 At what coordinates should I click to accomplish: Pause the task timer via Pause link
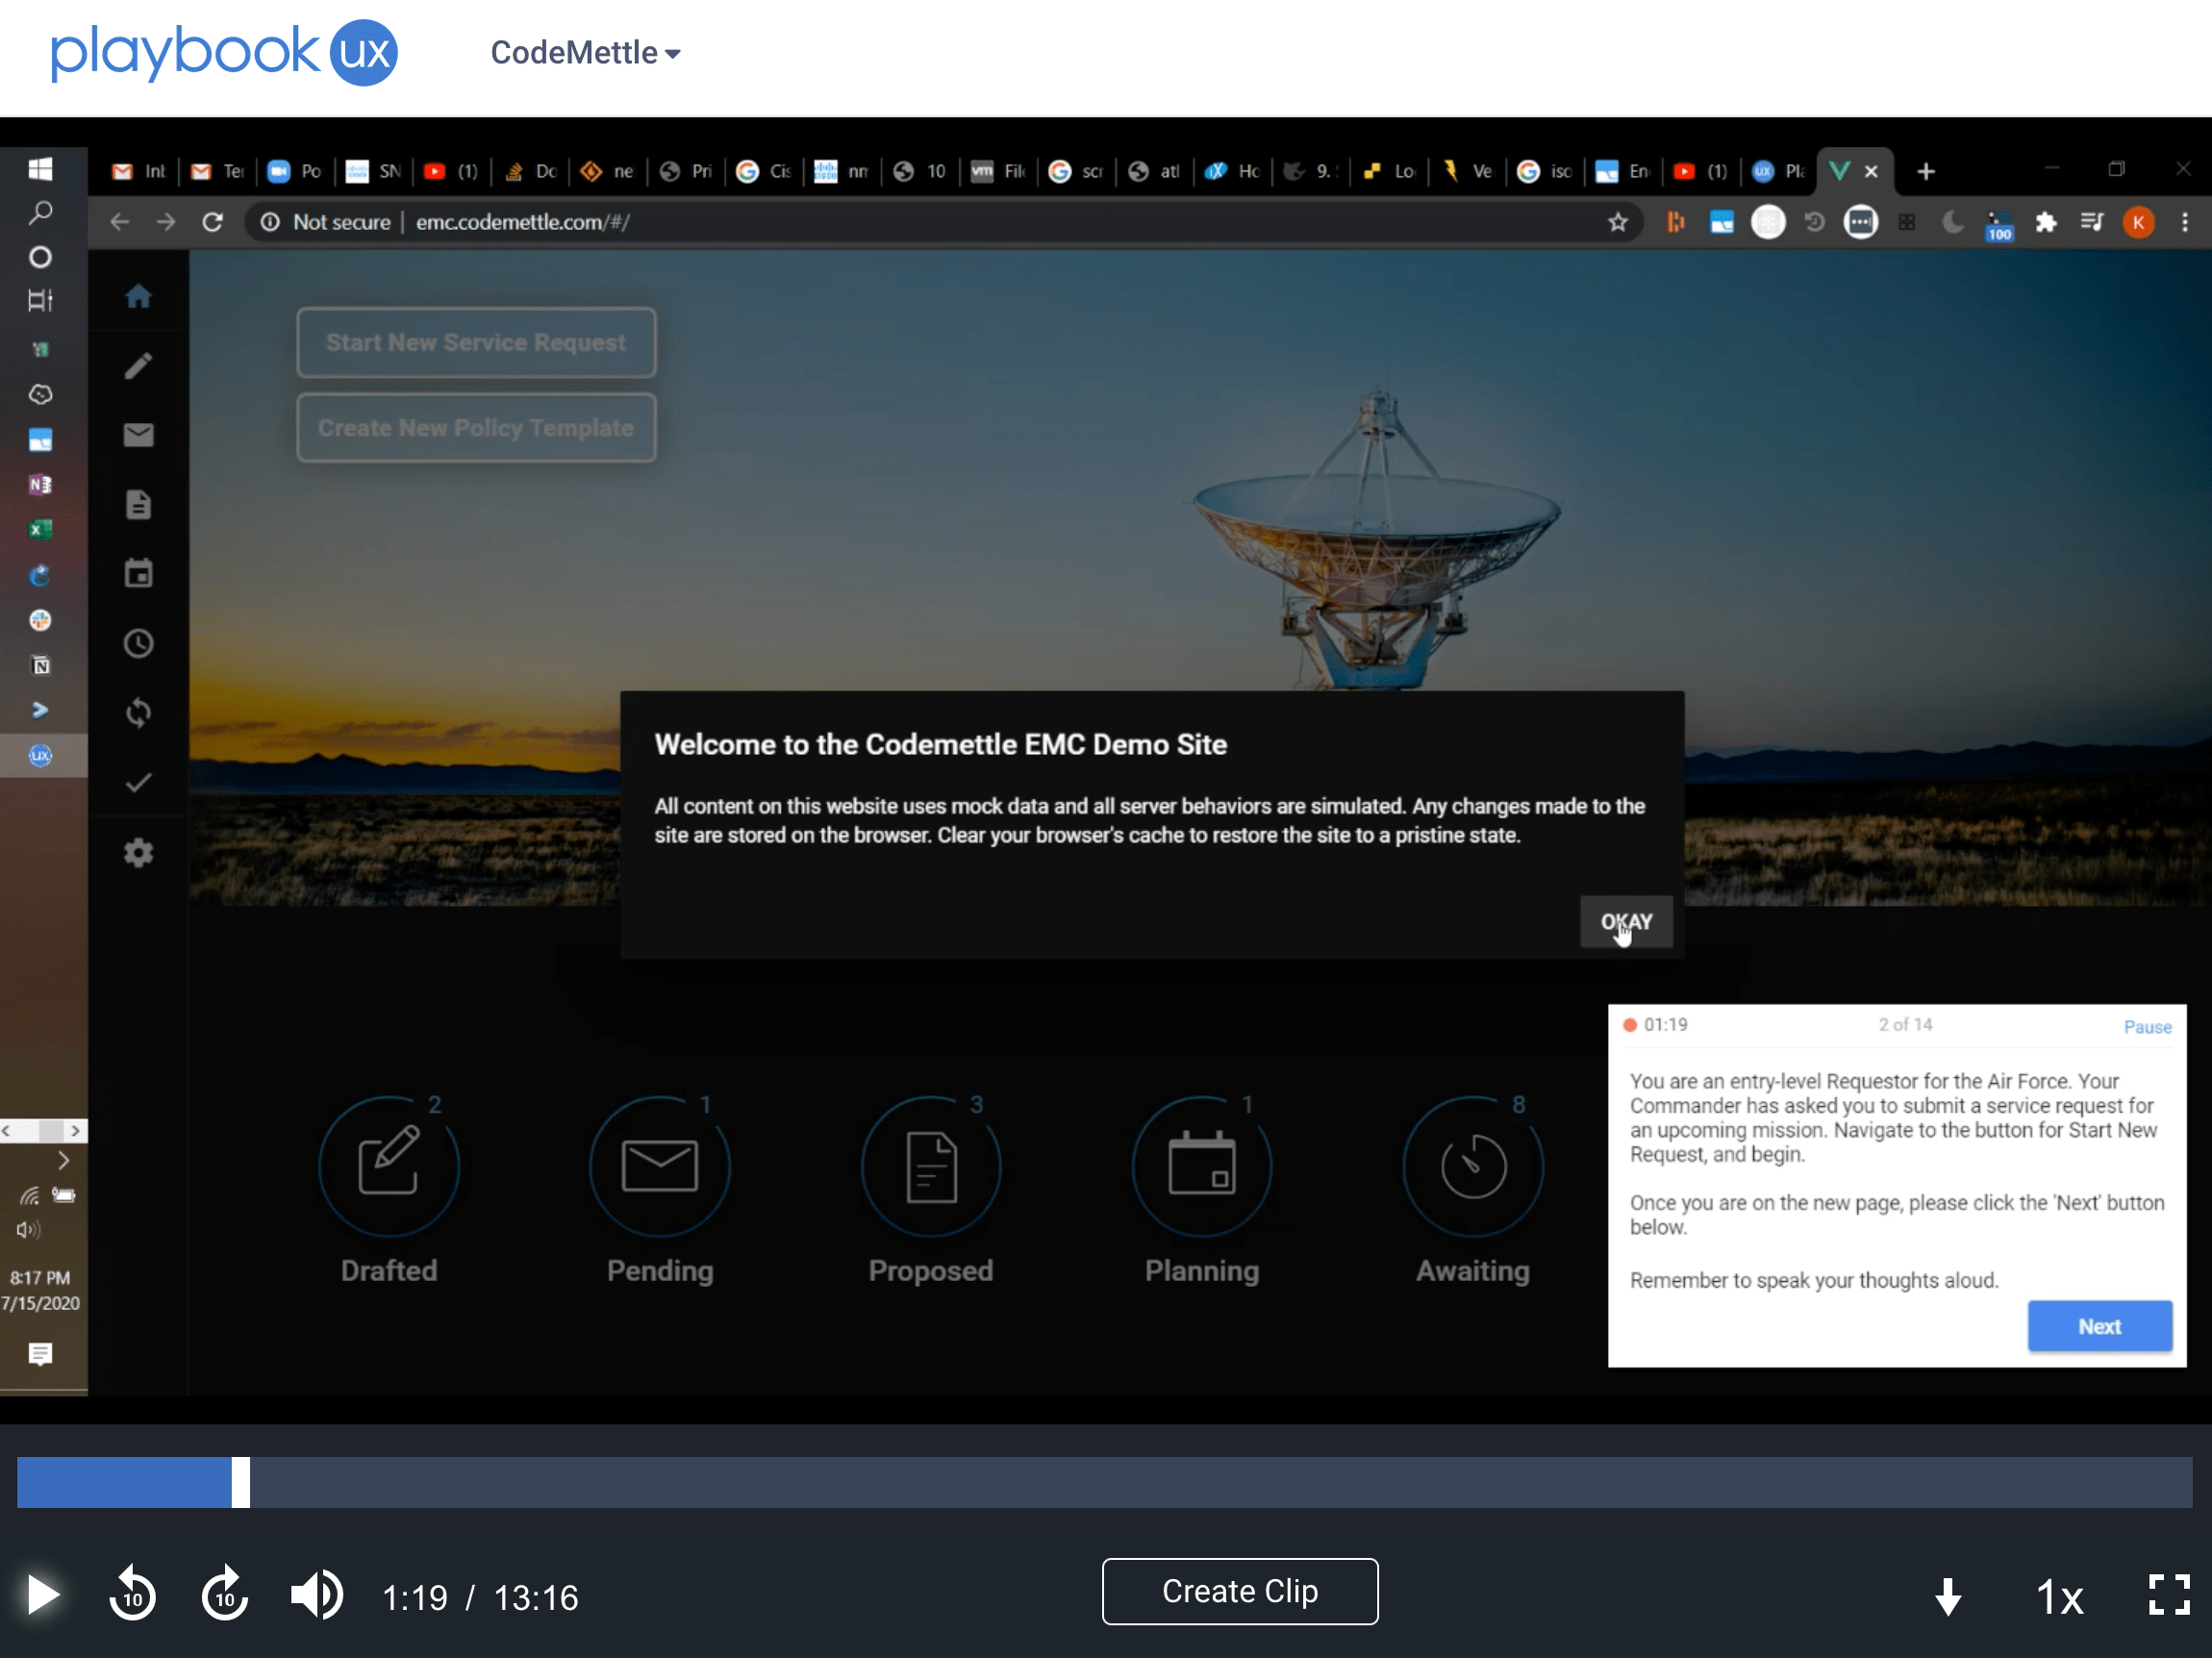[x=2146, y=1027]
